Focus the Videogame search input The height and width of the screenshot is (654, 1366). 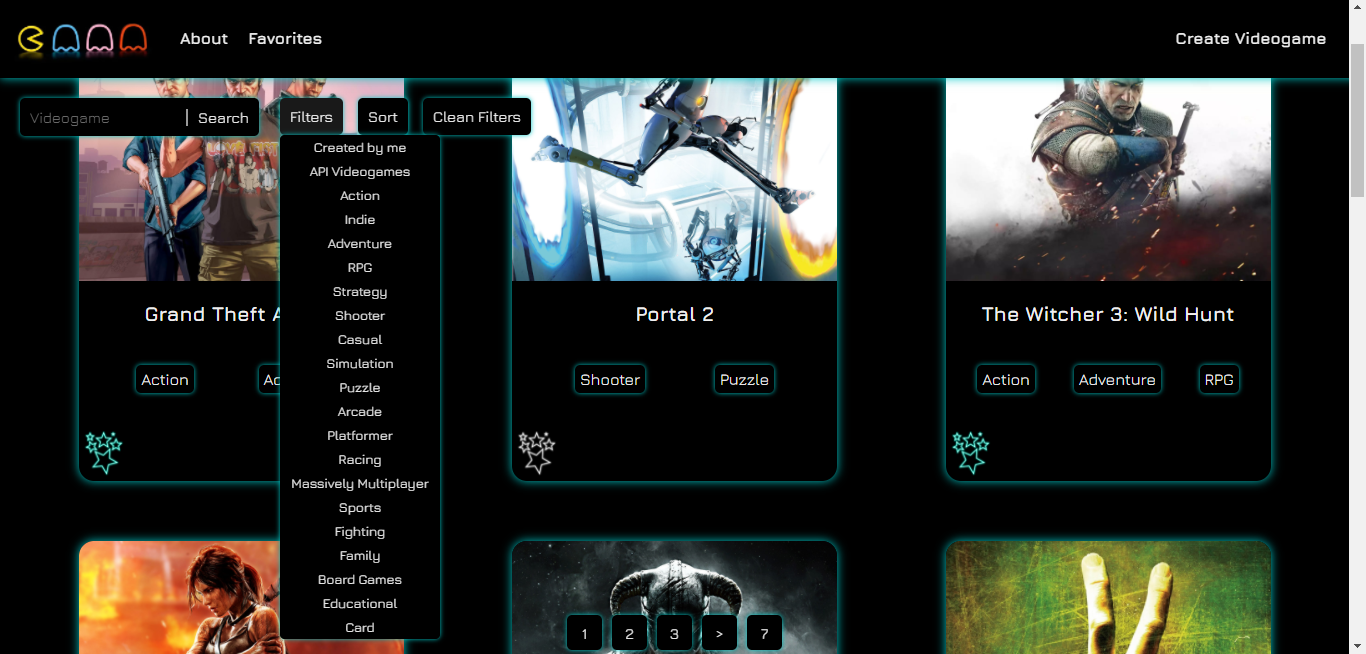pyautogui.click(x=105, y=118)
